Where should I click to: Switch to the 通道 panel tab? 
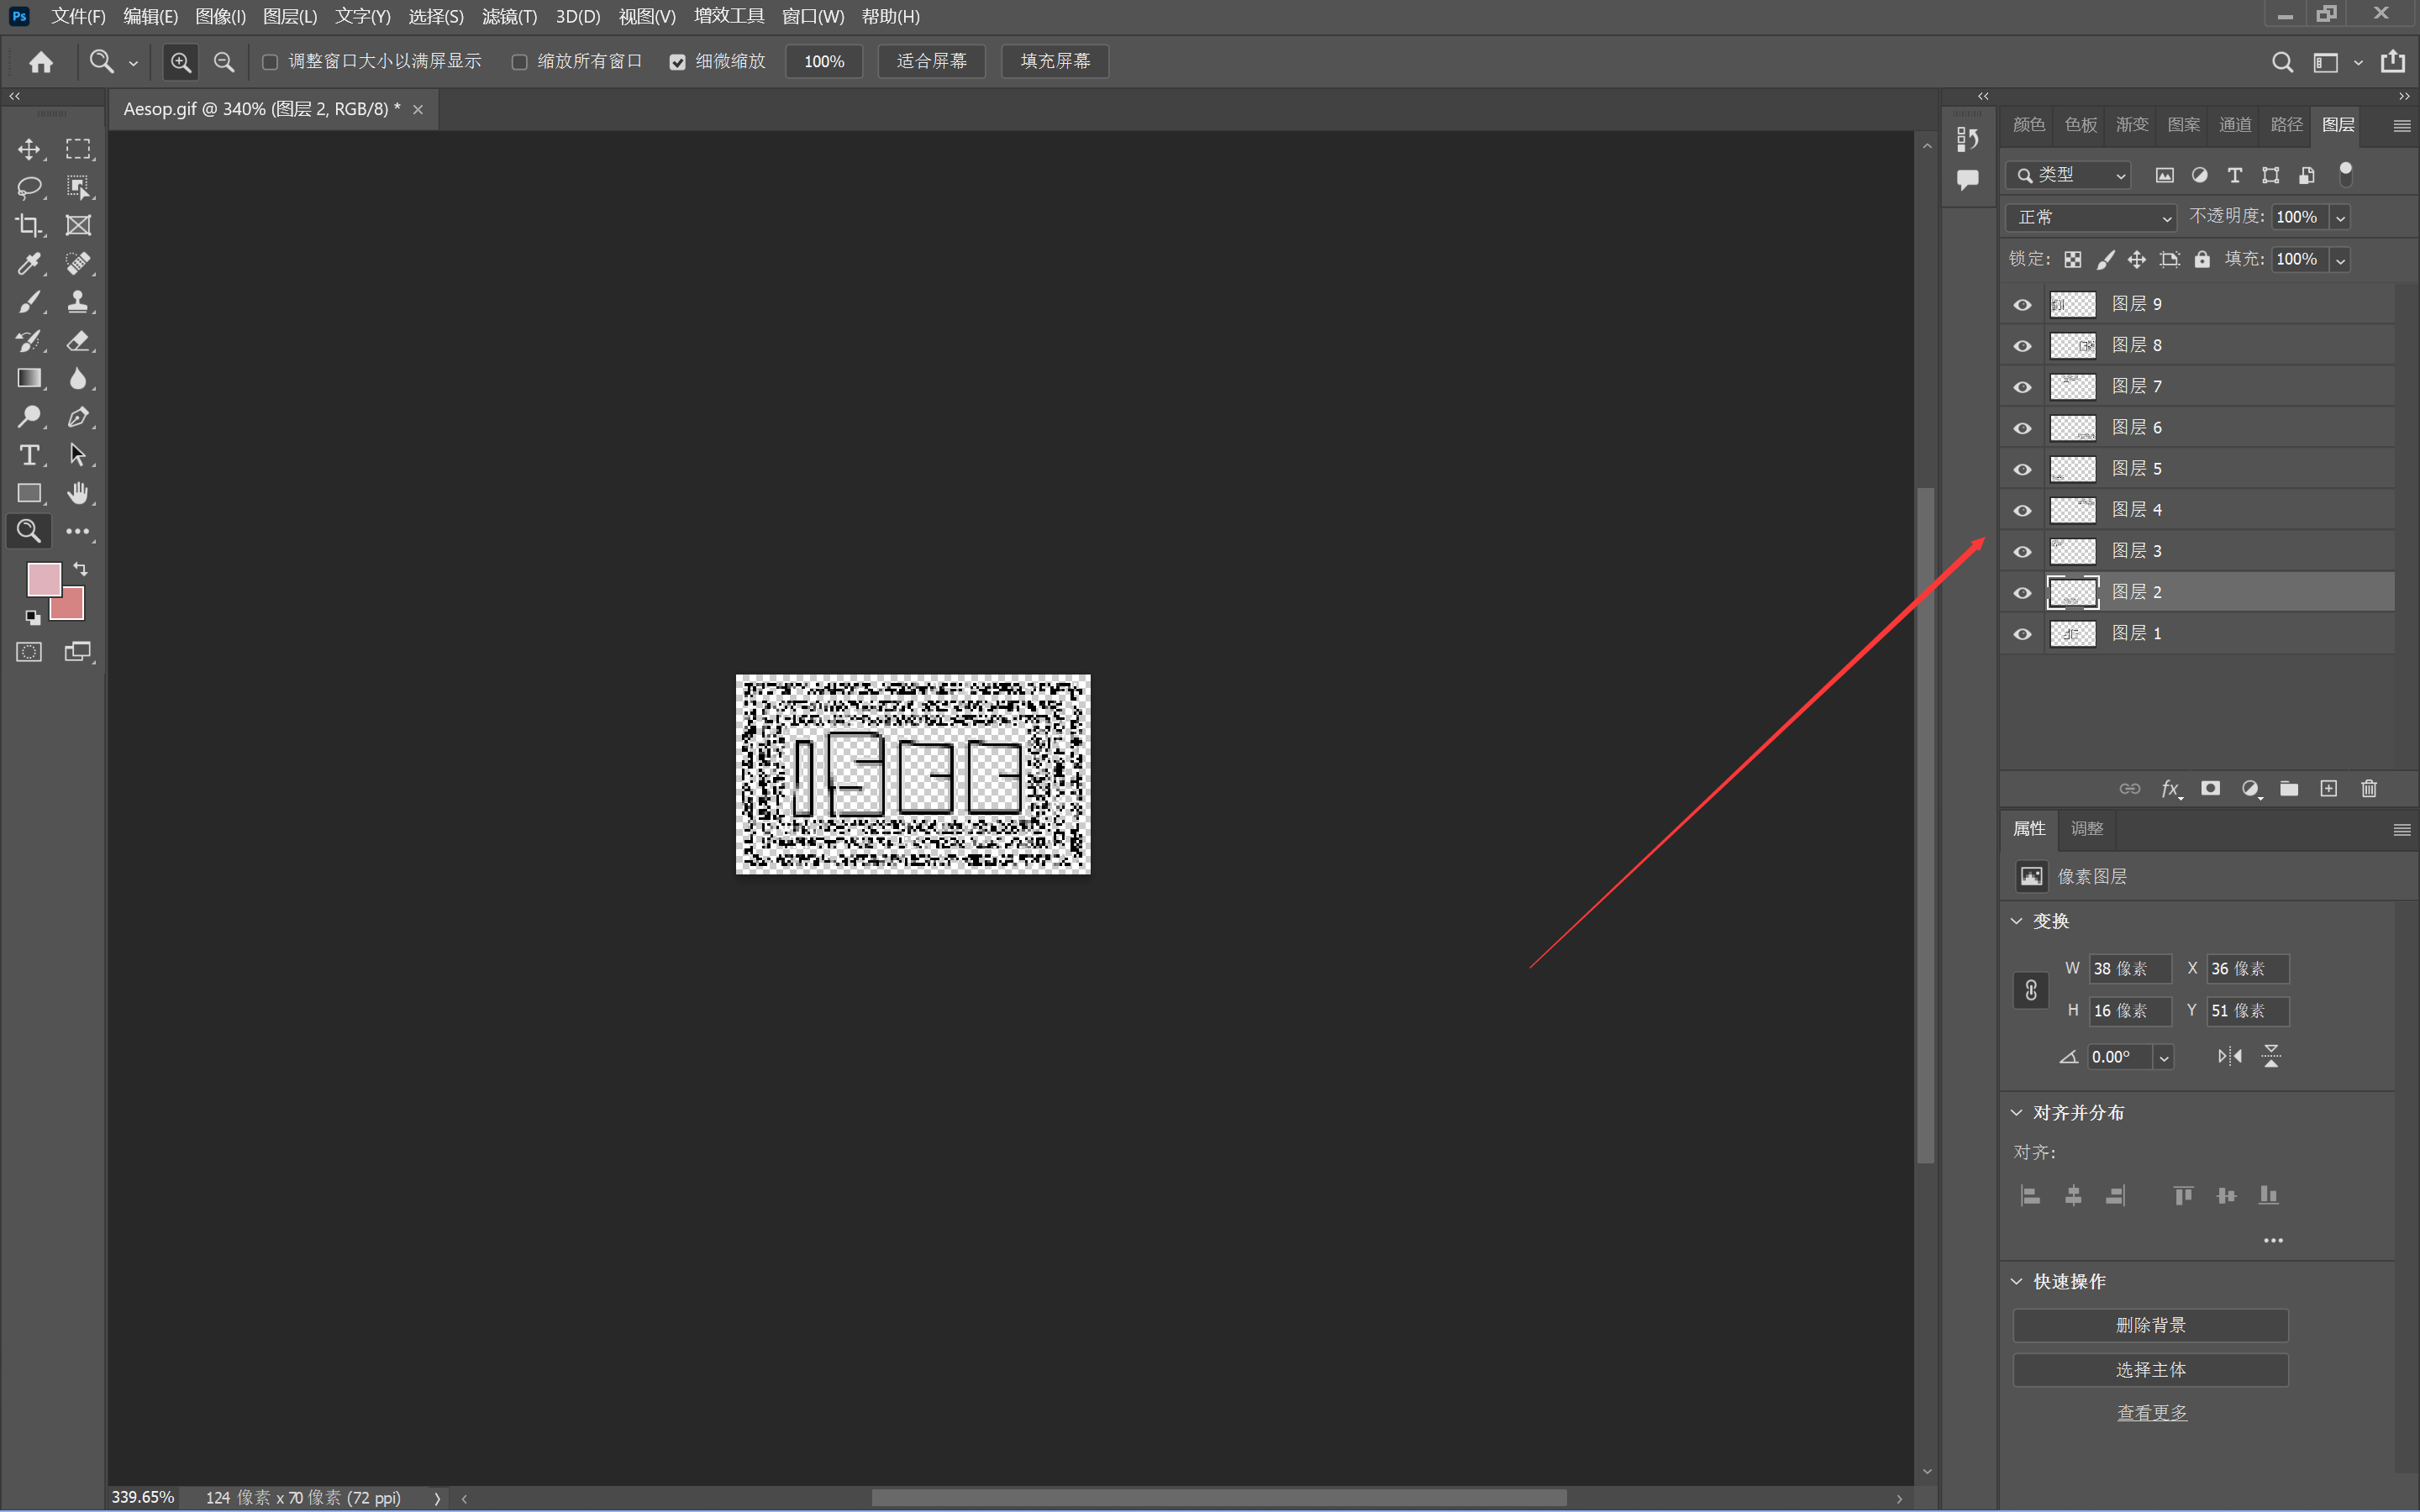[2234, 125]
